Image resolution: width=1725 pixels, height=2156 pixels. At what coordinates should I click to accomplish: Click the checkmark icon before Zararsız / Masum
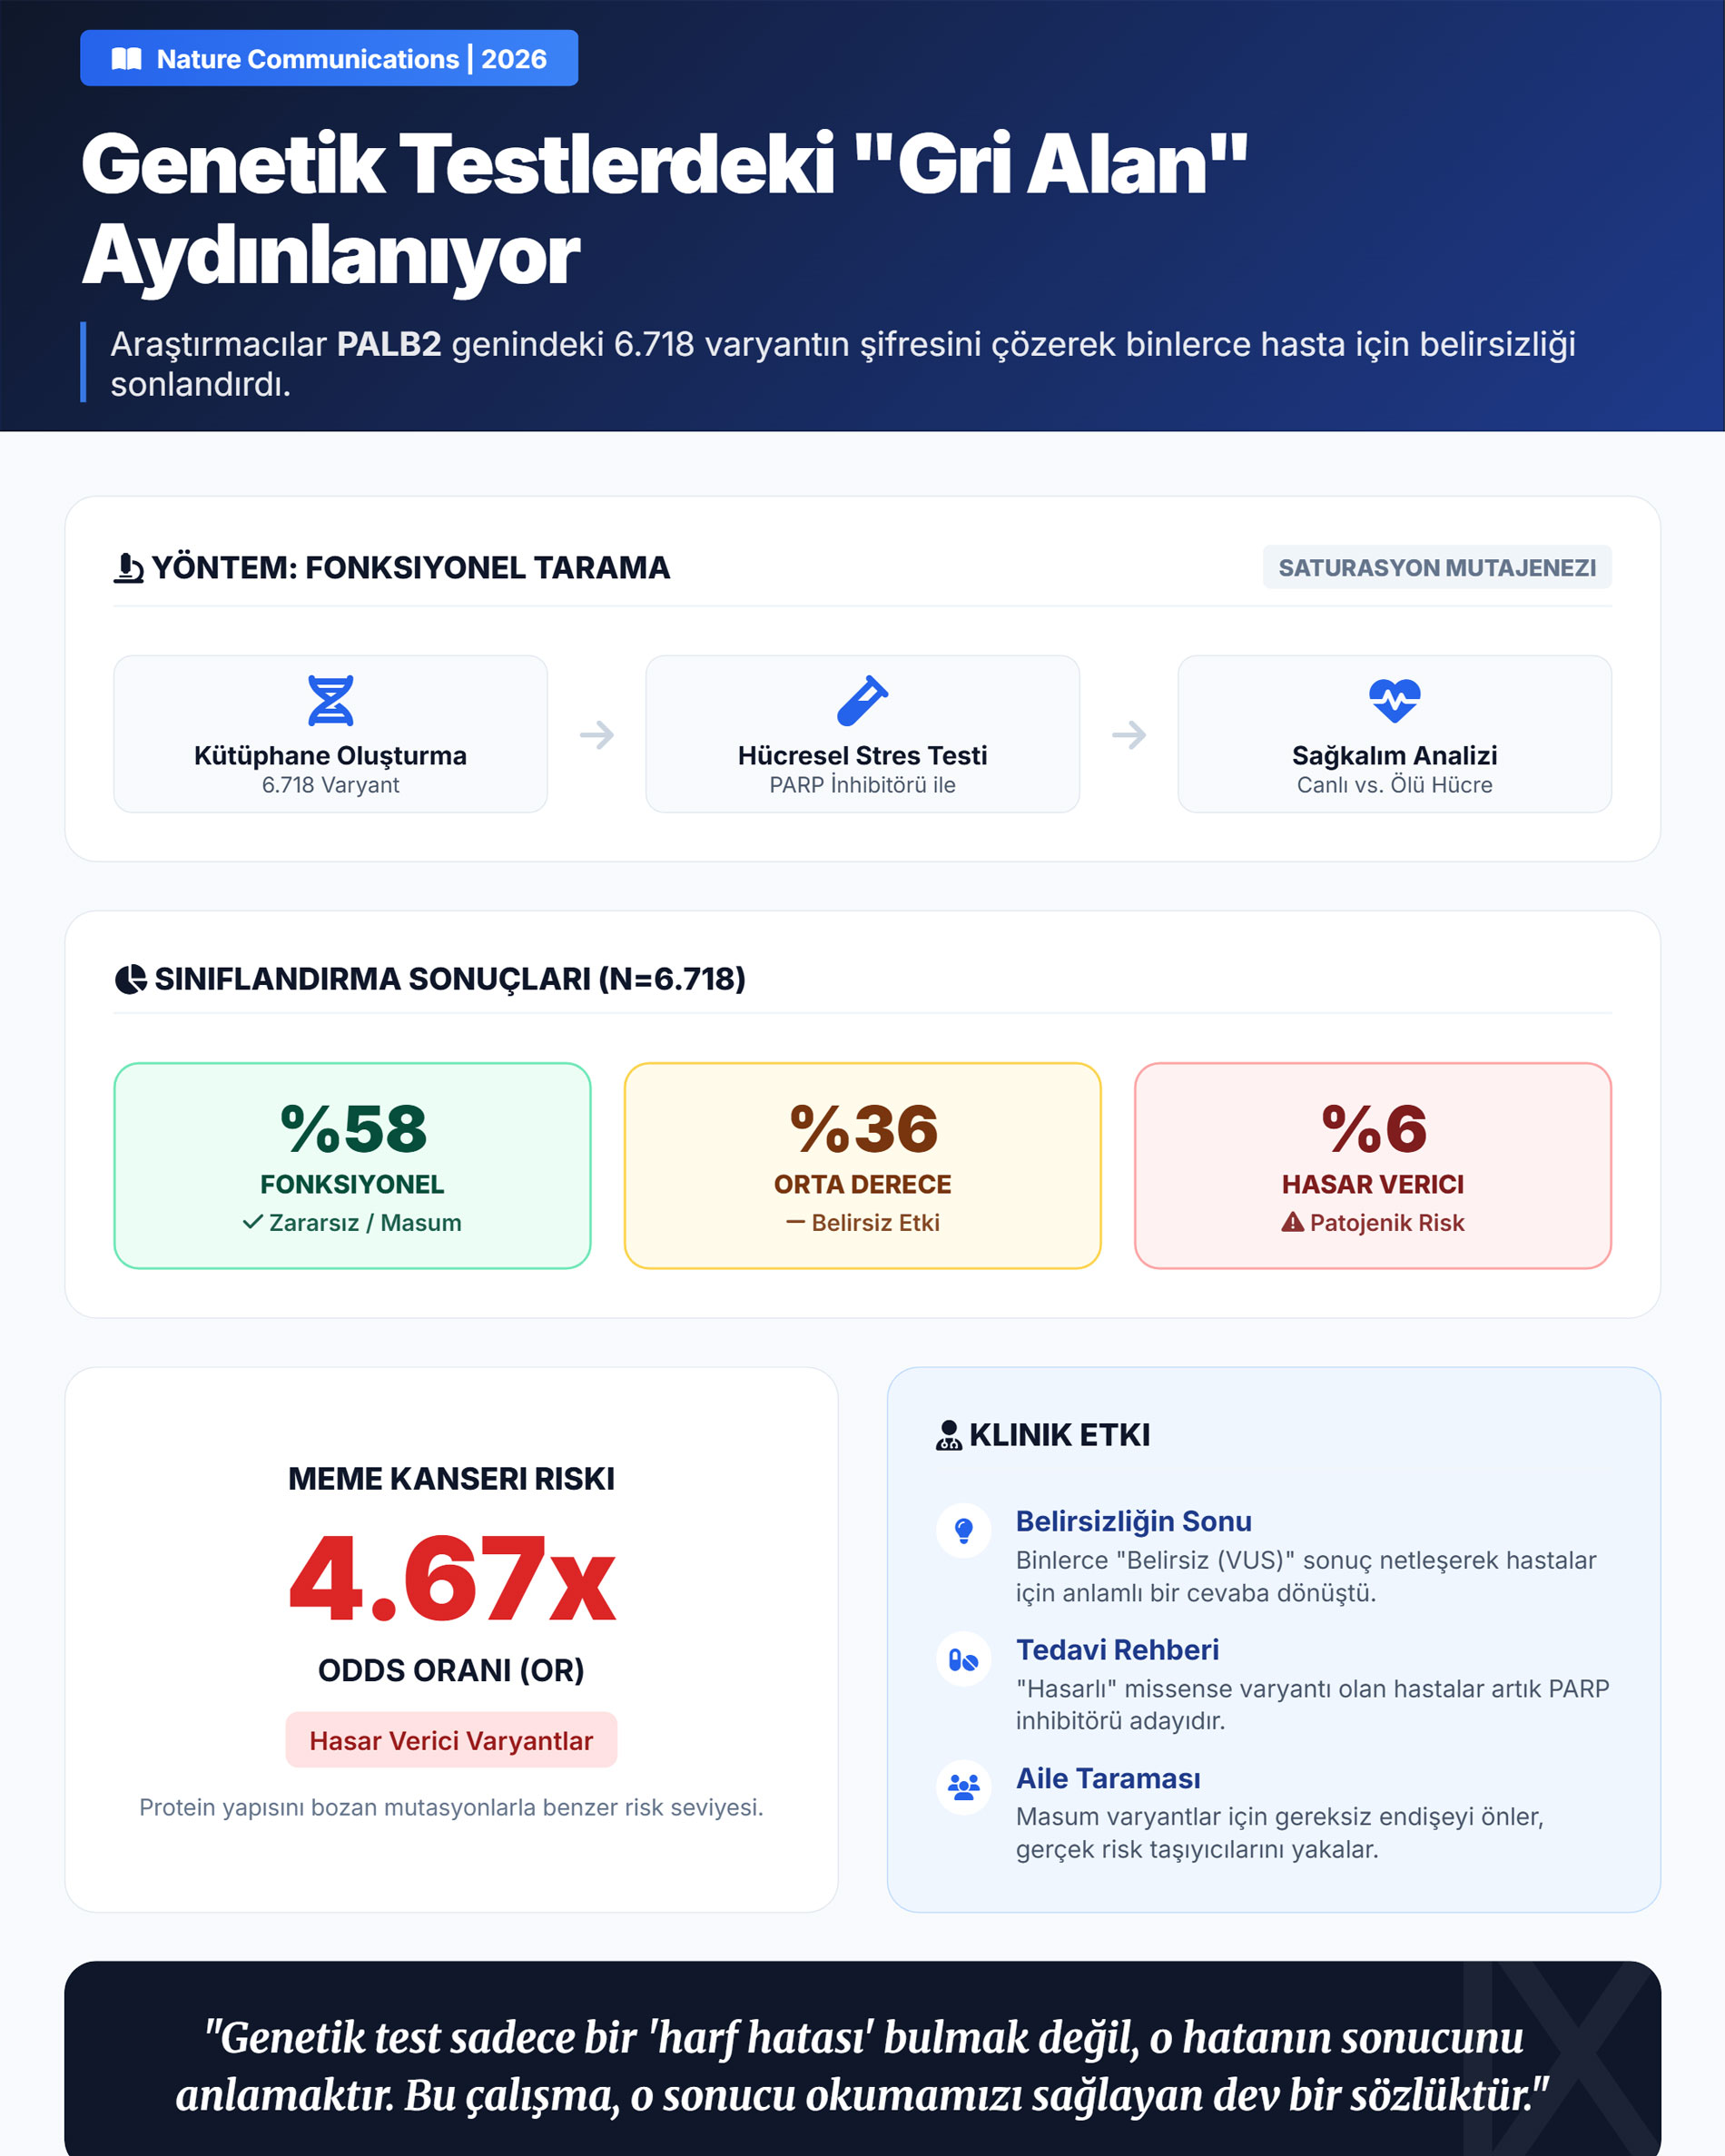click(x=253, y=1222)
